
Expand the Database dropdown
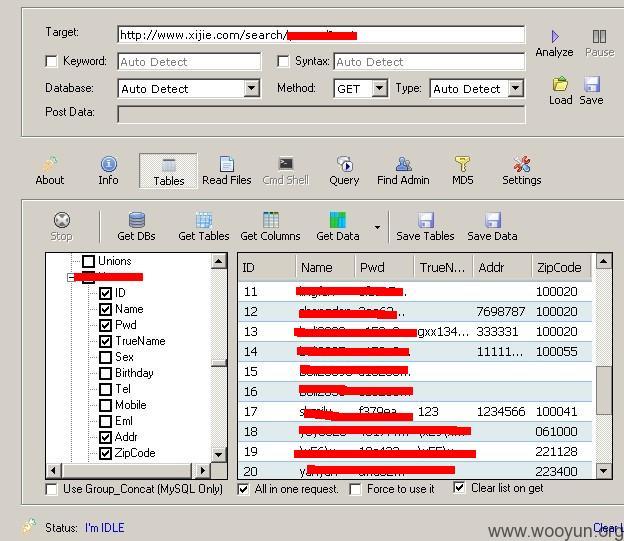tap(252, 88)
